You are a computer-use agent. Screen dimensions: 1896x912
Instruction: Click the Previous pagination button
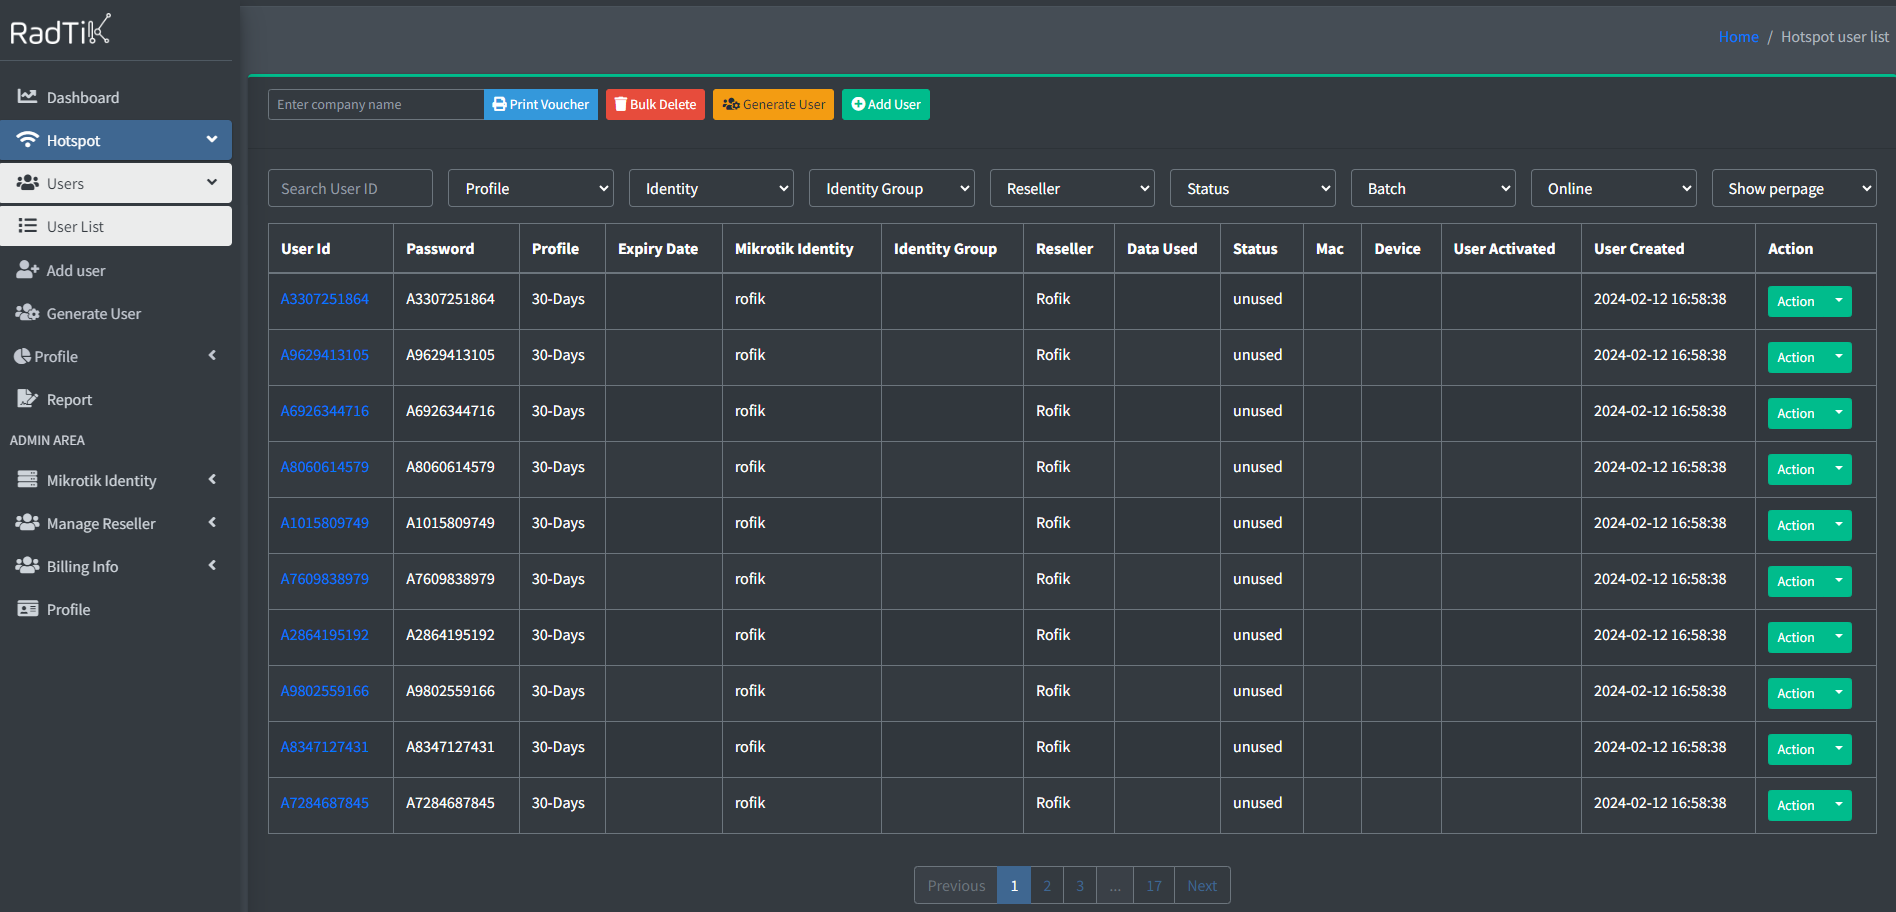tap(956, 885)
